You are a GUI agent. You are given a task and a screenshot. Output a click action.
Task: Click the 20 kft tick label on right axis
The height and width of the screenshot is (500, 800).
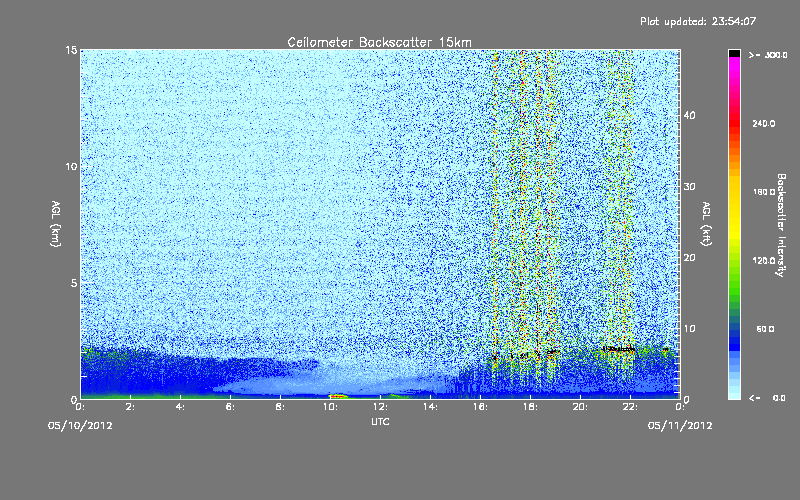[689, 258]
